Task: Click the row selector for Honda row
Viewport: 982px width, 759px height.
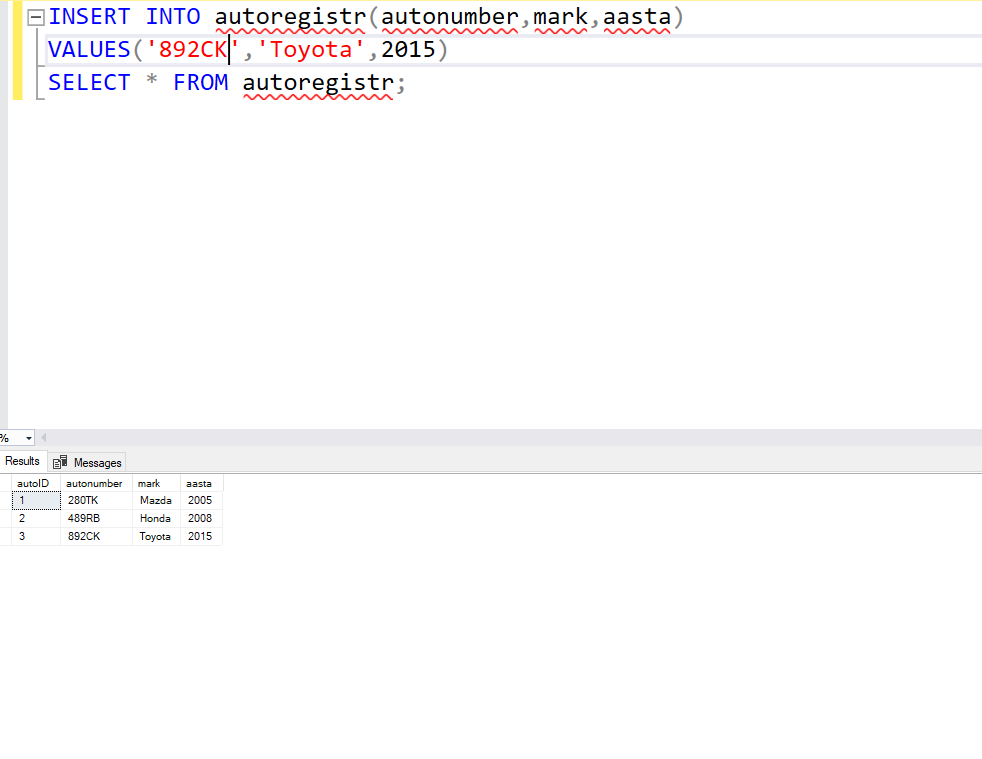Action: tap(6, 519)
